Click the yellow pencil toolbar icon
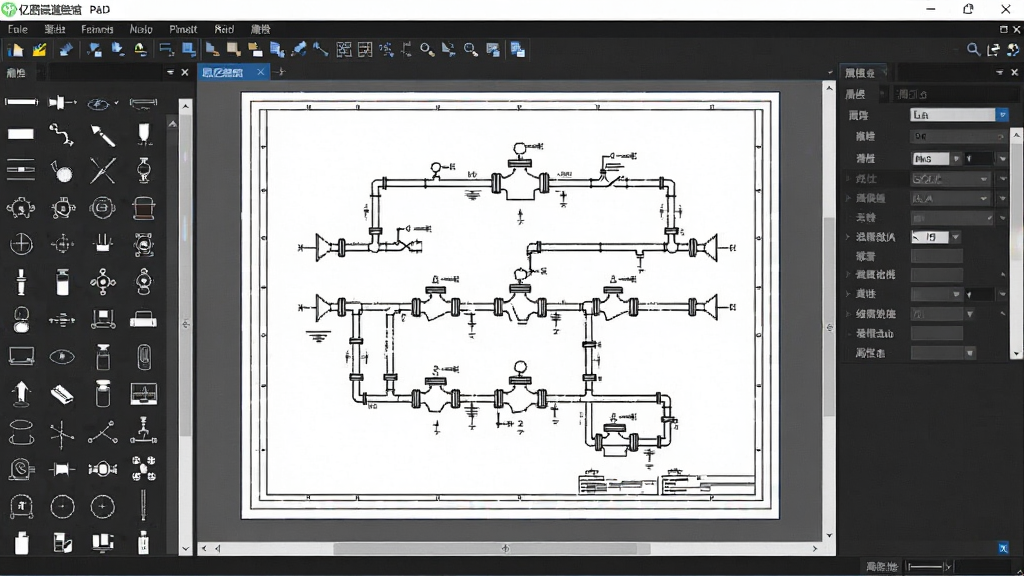Screen dimensions: 1024x576 tap(39, 50)
